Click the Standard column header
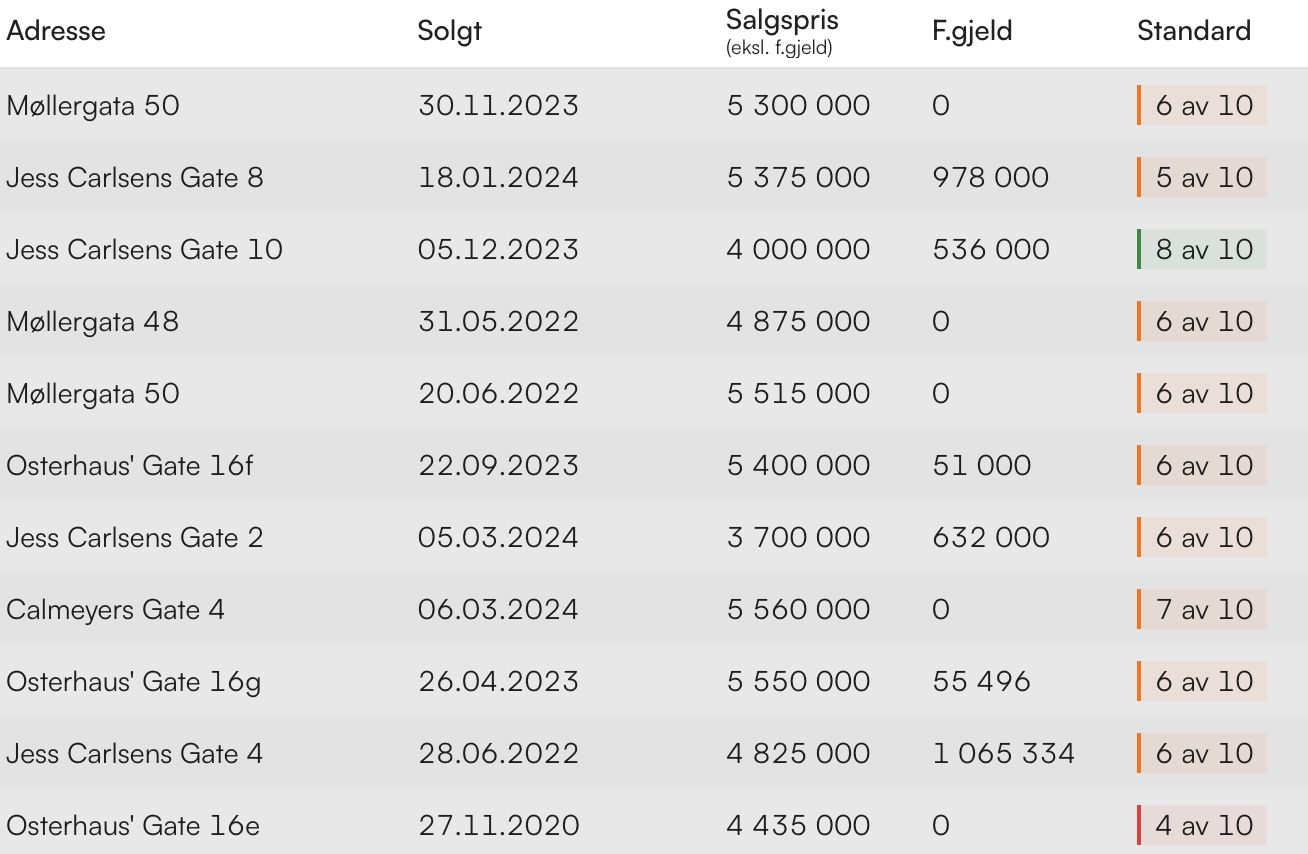This screenshot has width=1308, height=854. 1194,31
